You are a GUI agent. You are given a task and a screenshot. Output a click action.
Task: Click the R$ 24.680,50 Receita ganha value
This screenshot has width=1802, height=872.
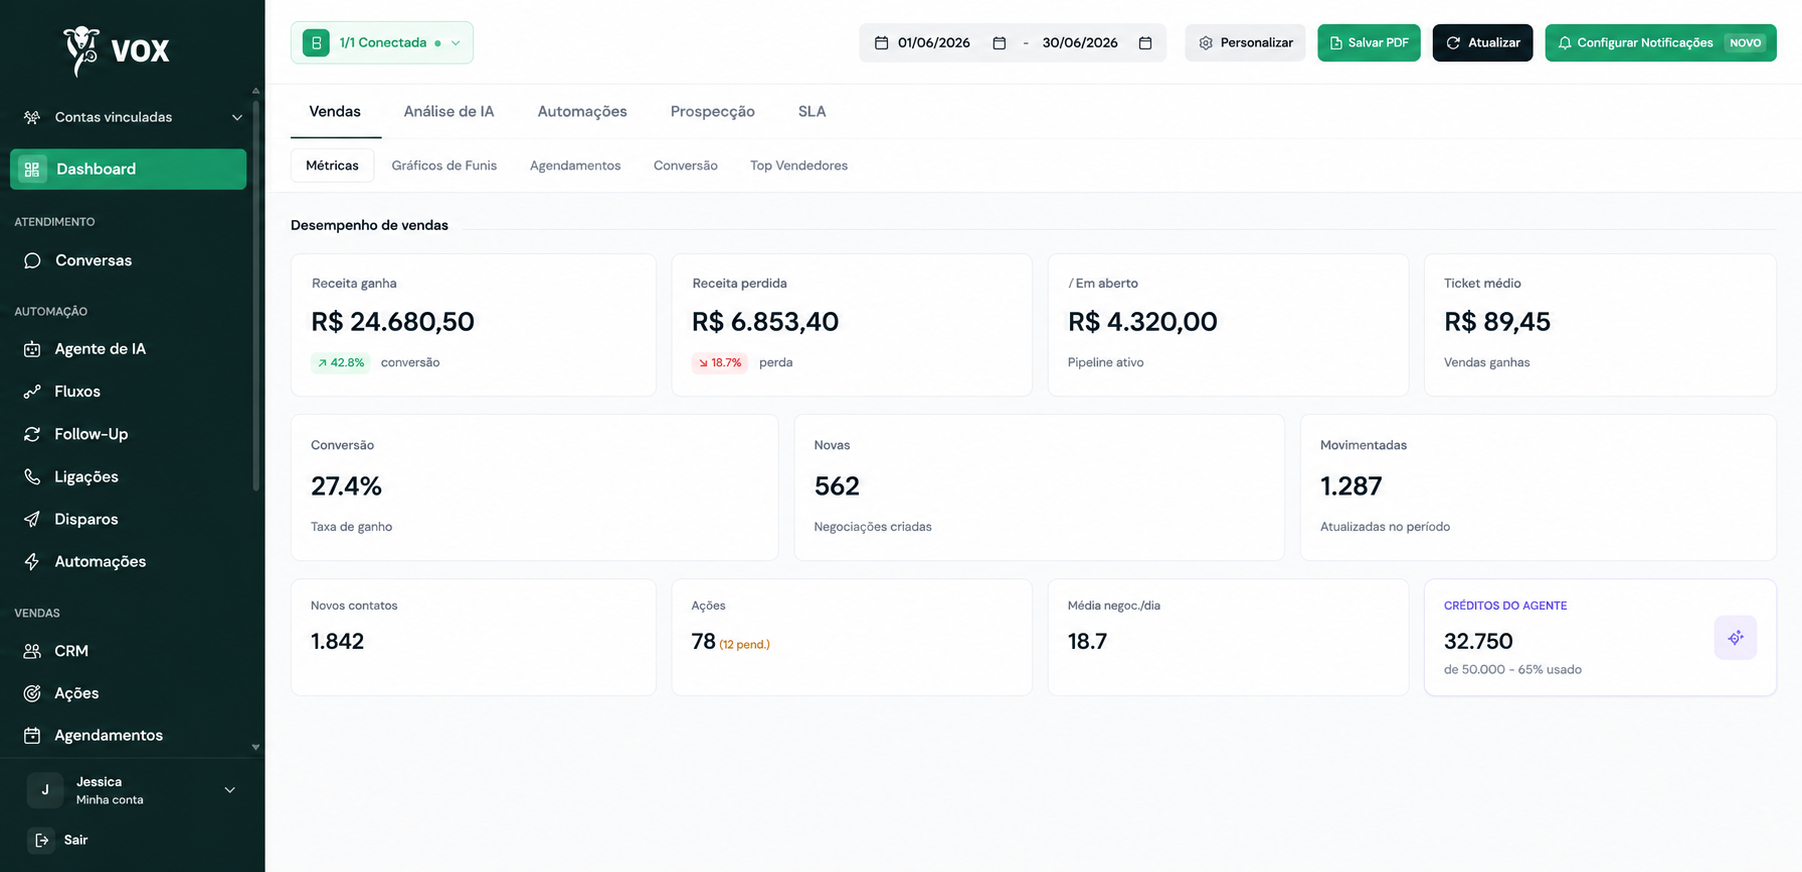[393, 322]
